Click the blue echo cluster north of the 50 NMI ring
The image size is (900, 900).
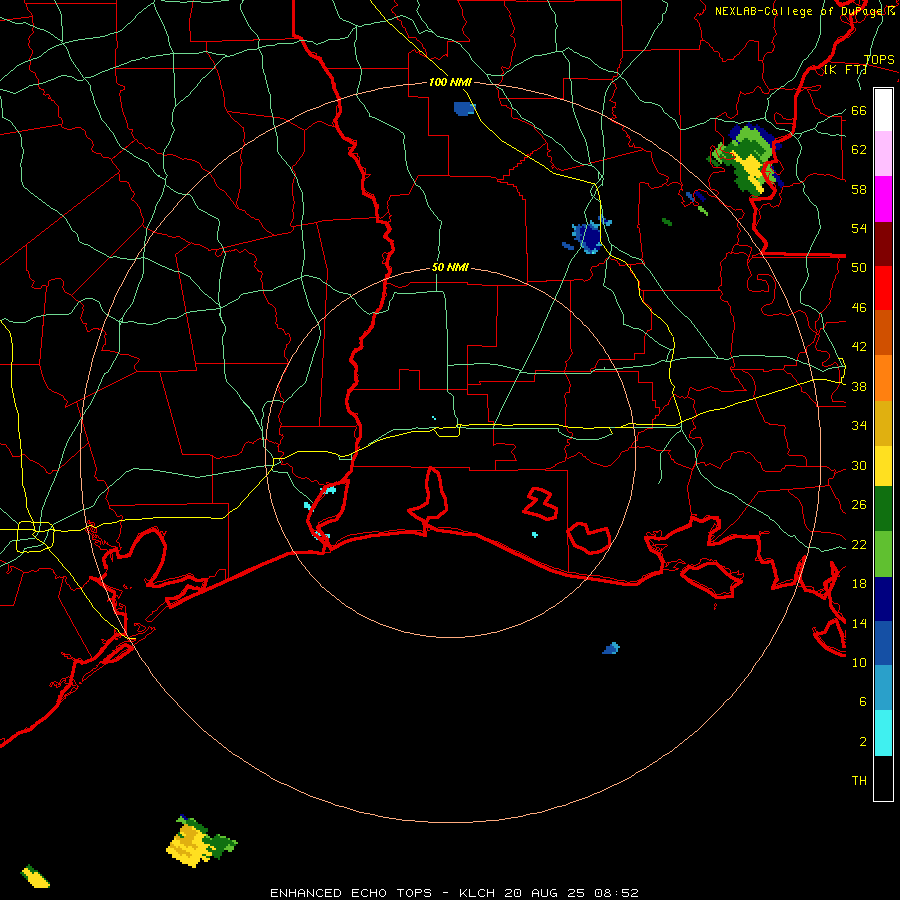point(588,236)
